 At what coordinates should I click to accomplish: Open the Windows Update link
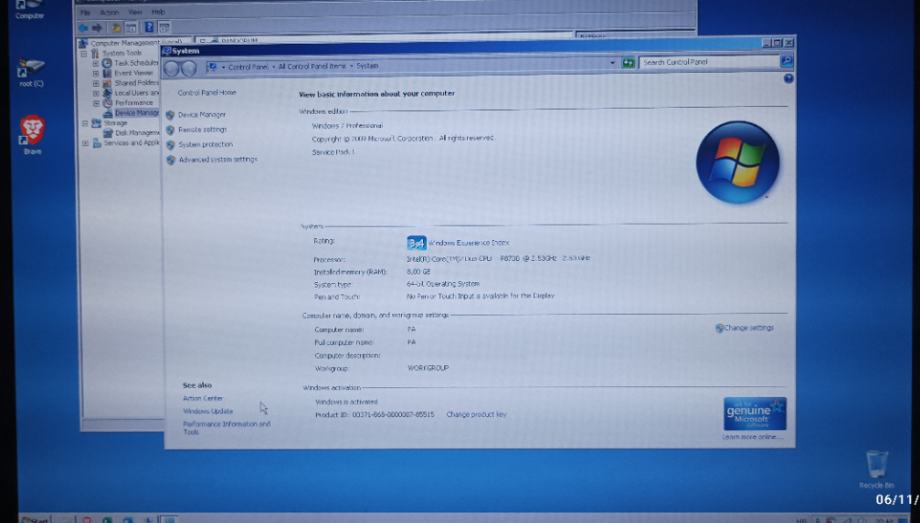click(x=208, y=411)
